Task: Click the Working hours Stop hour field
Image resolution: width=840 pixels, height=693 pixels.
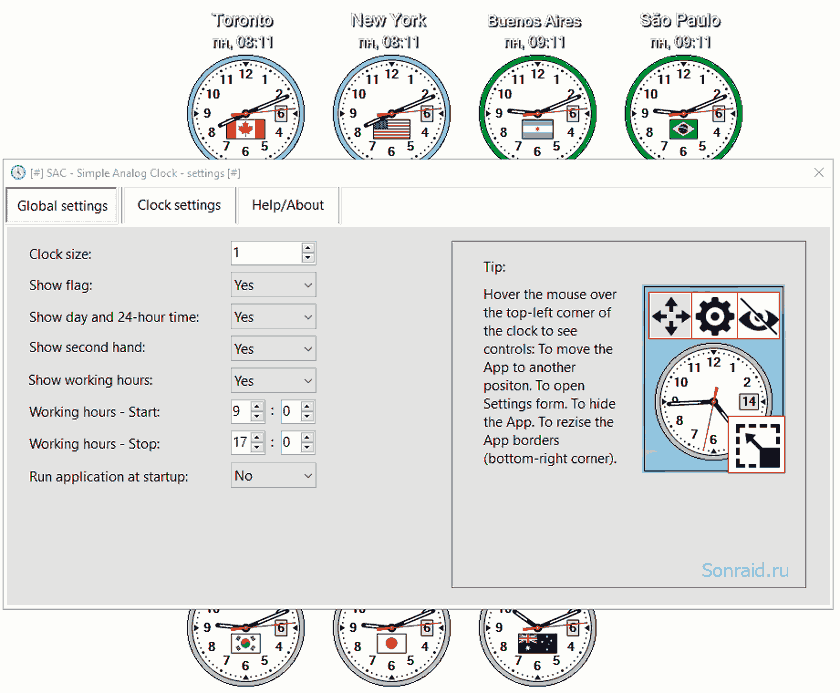Action: pos(242,442)
